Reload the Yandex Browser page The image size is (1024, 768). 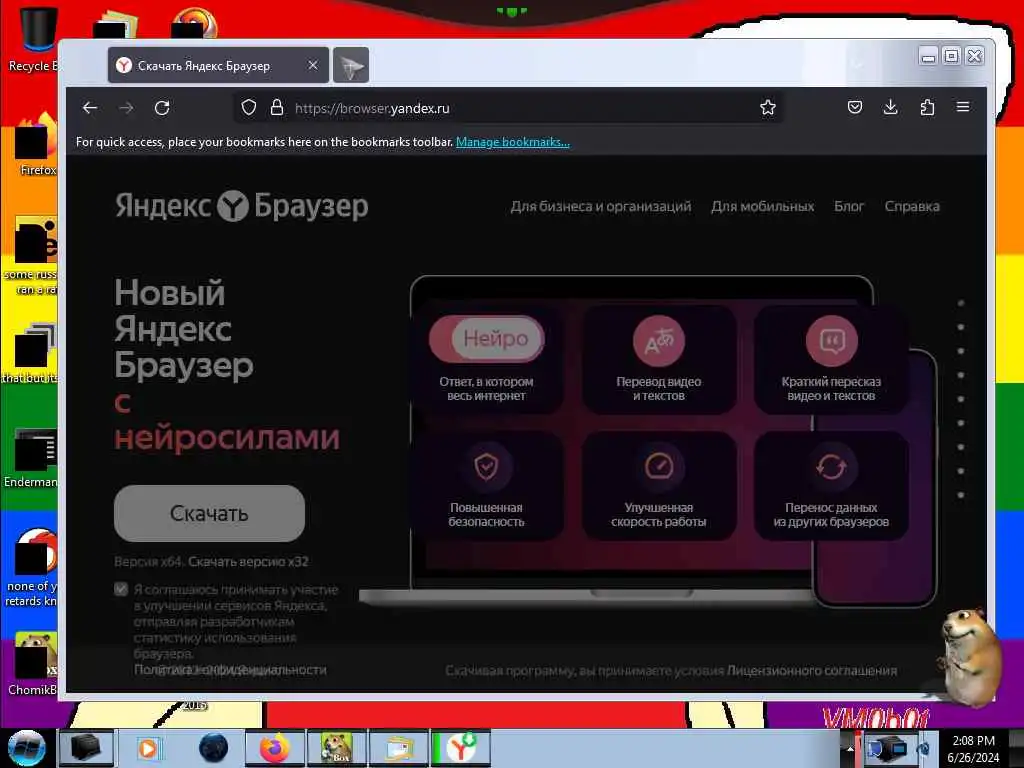(162, 108)
